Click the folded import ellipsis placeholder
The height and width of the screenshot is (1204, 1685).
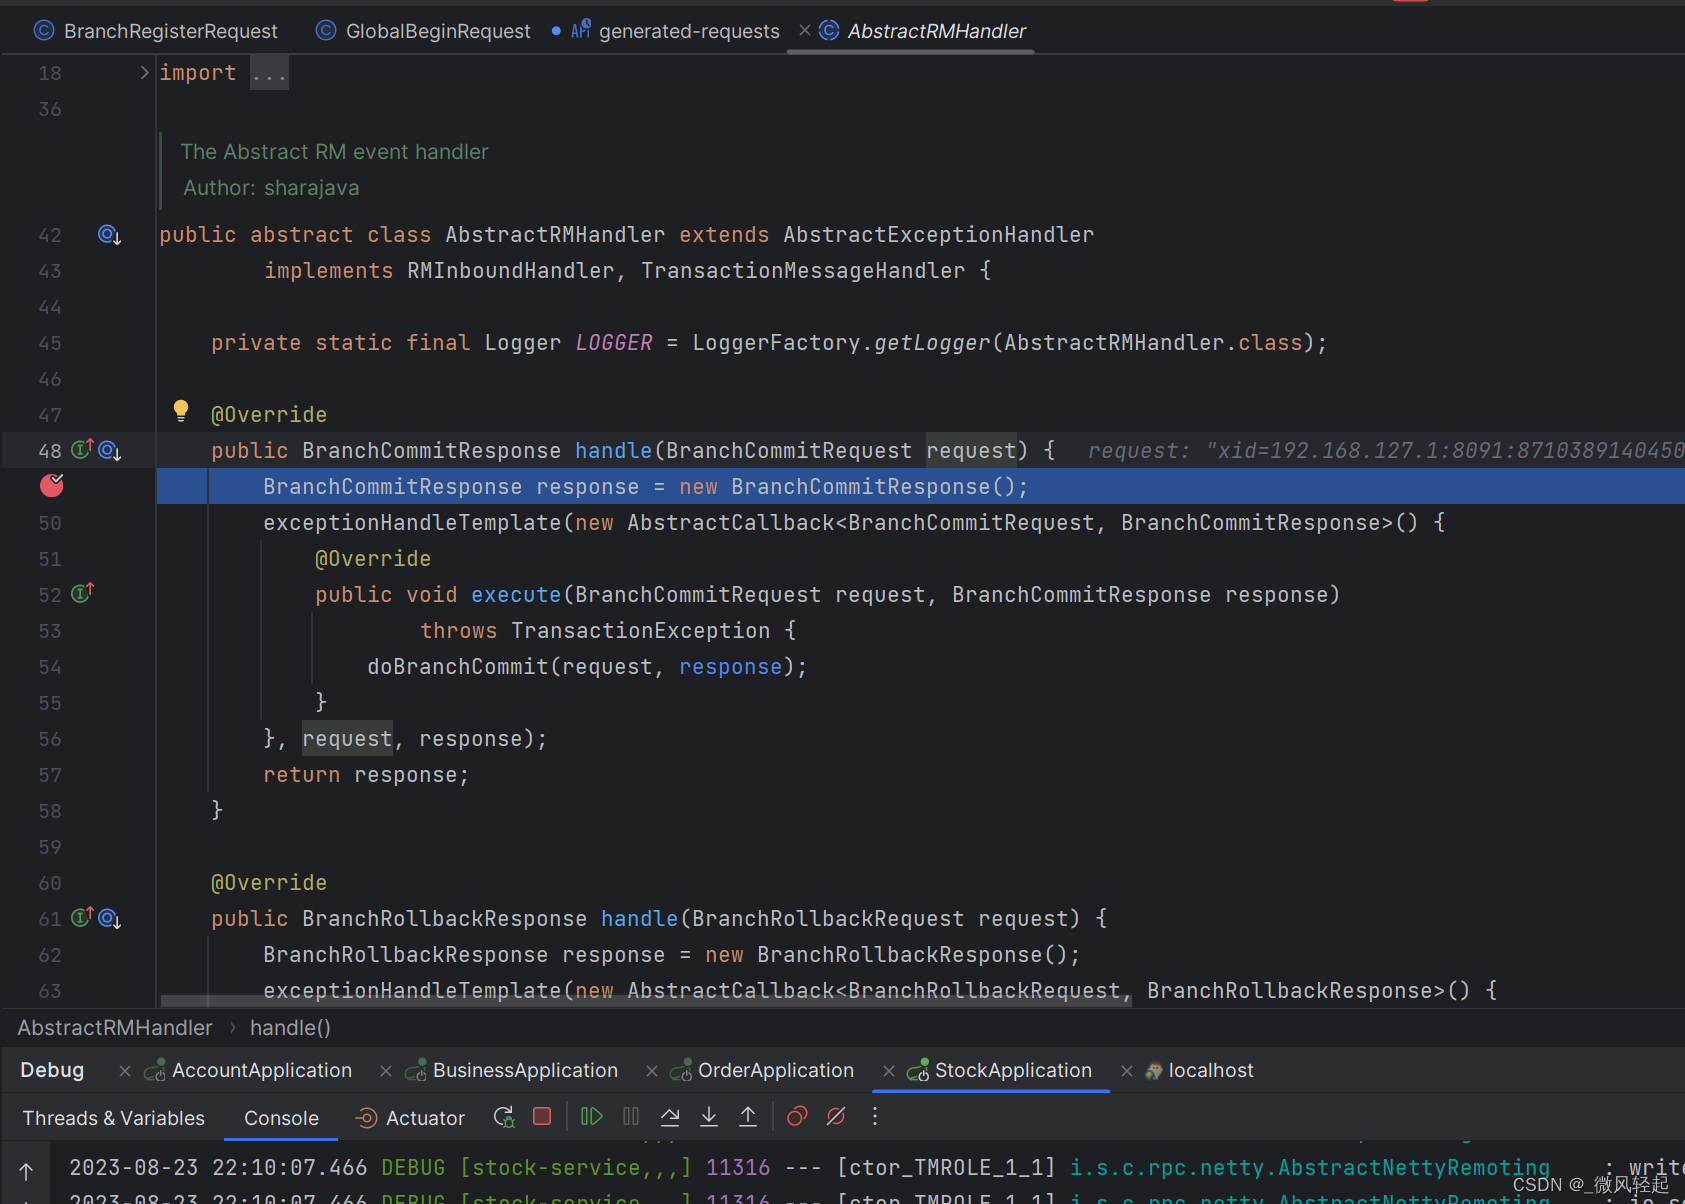point(269,73)
